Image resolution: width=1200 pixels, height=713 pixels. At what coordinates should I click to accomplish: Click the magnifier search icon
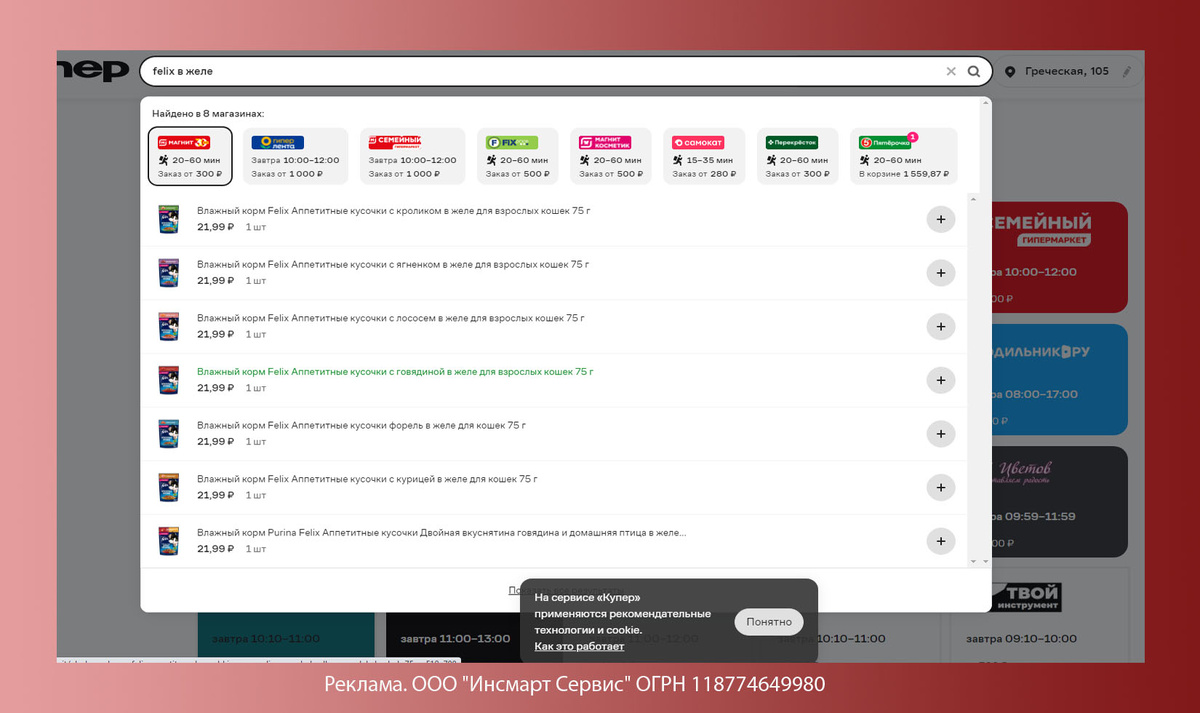coord(975,72)
